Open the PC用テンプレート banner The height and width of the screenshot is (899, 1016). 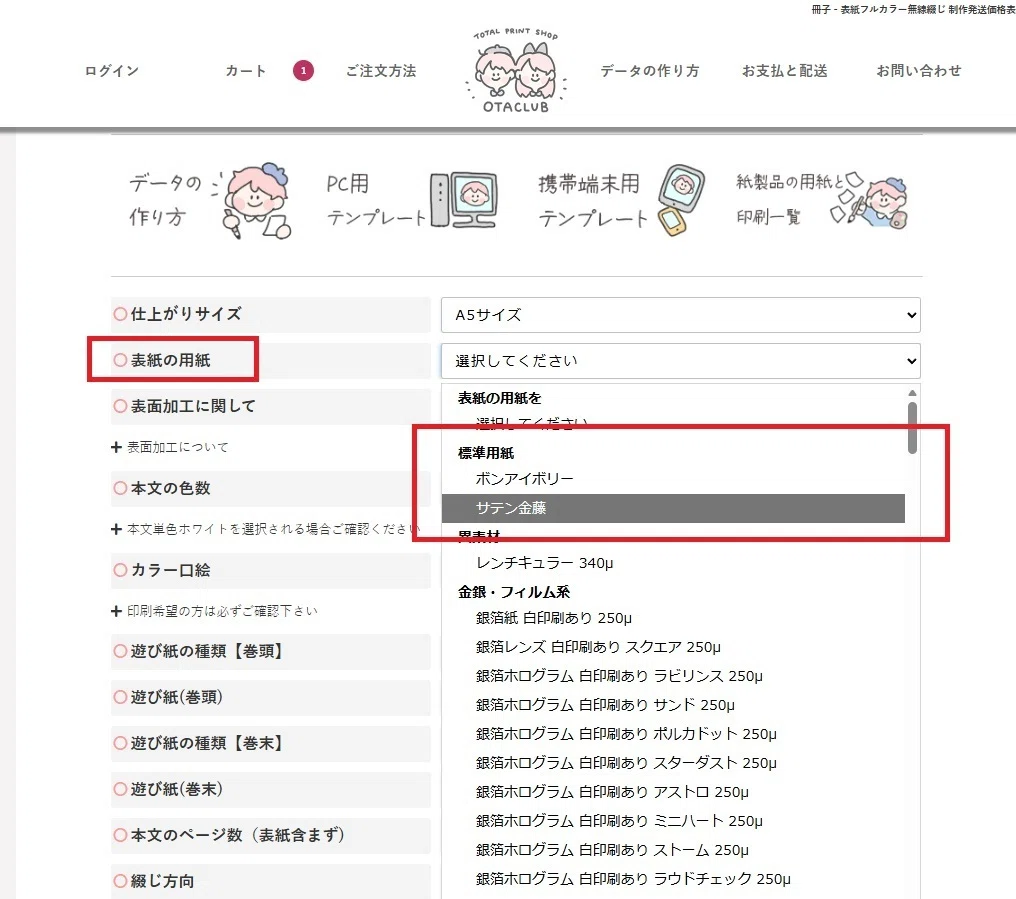[x=412, y=200]
